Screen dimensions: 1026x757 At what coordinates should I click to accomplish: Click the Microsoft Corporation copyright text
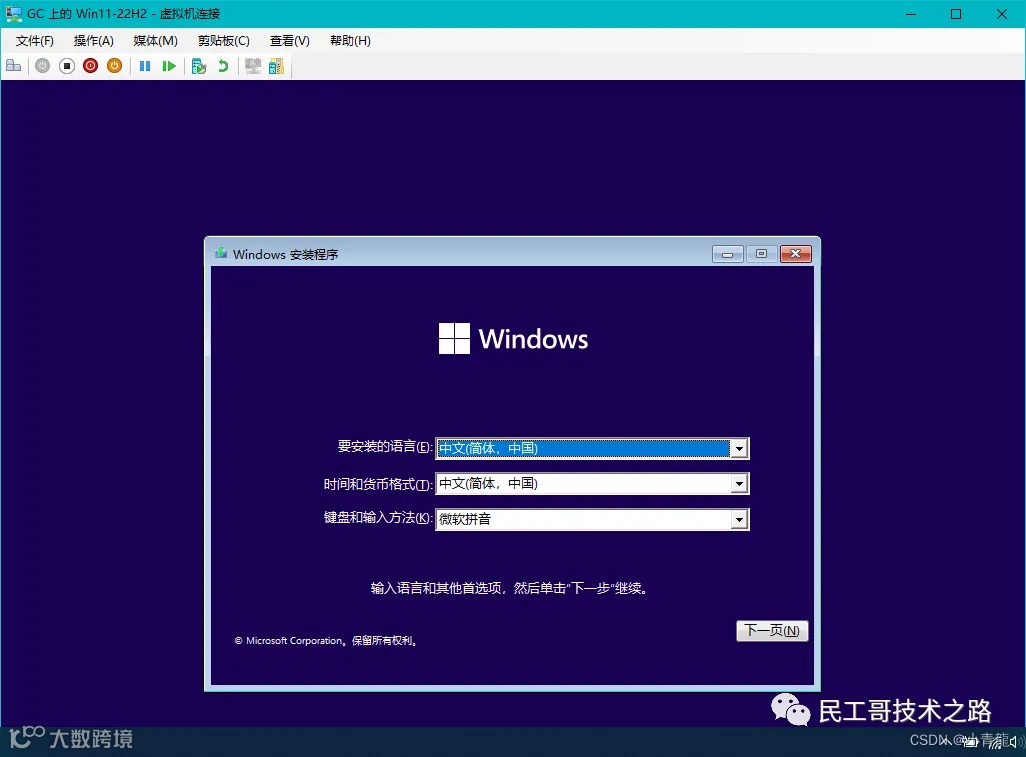click(326, 641)
